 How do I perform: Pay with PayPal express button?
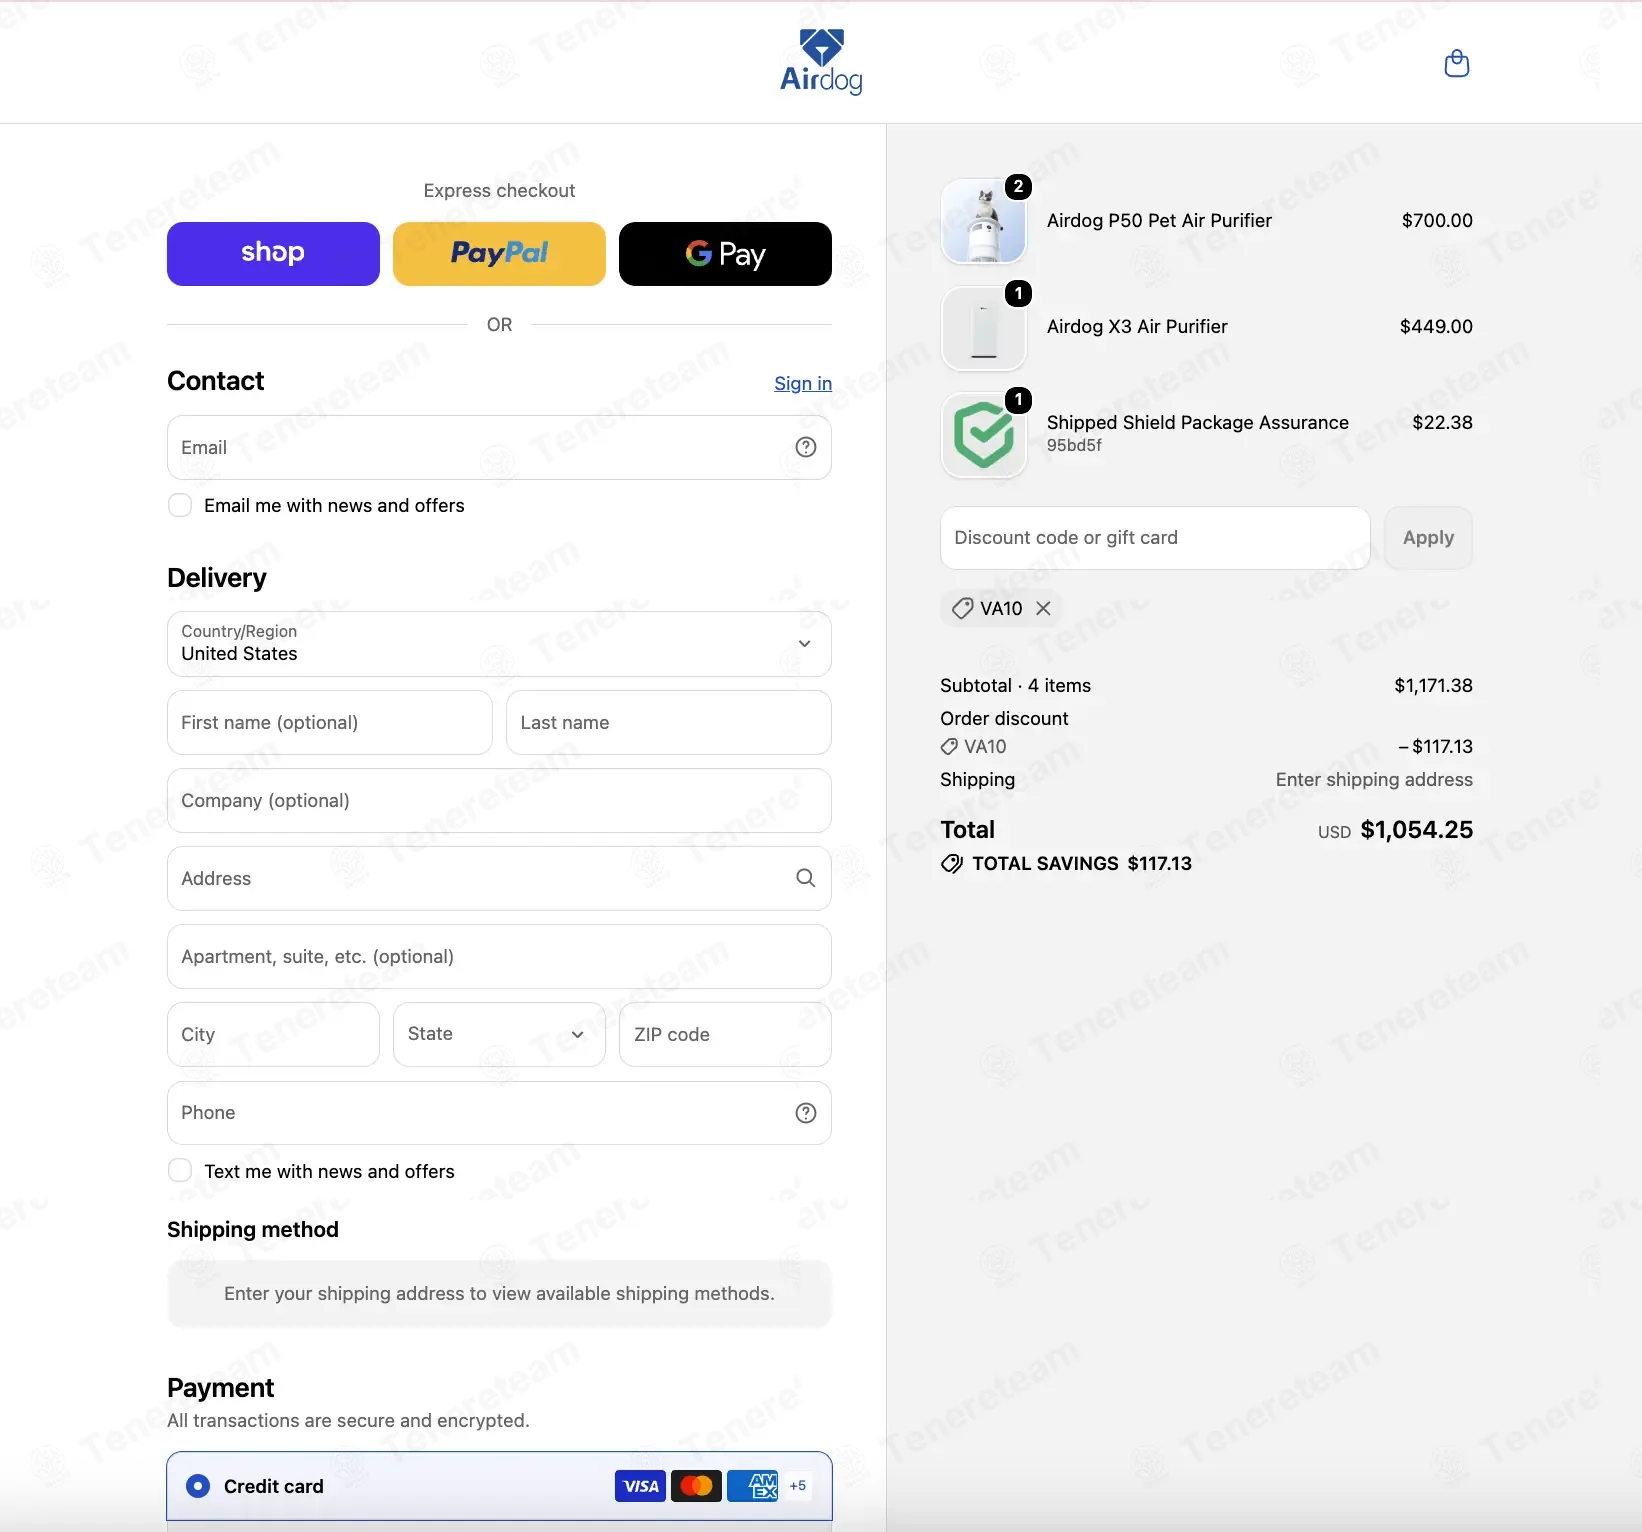499,254
